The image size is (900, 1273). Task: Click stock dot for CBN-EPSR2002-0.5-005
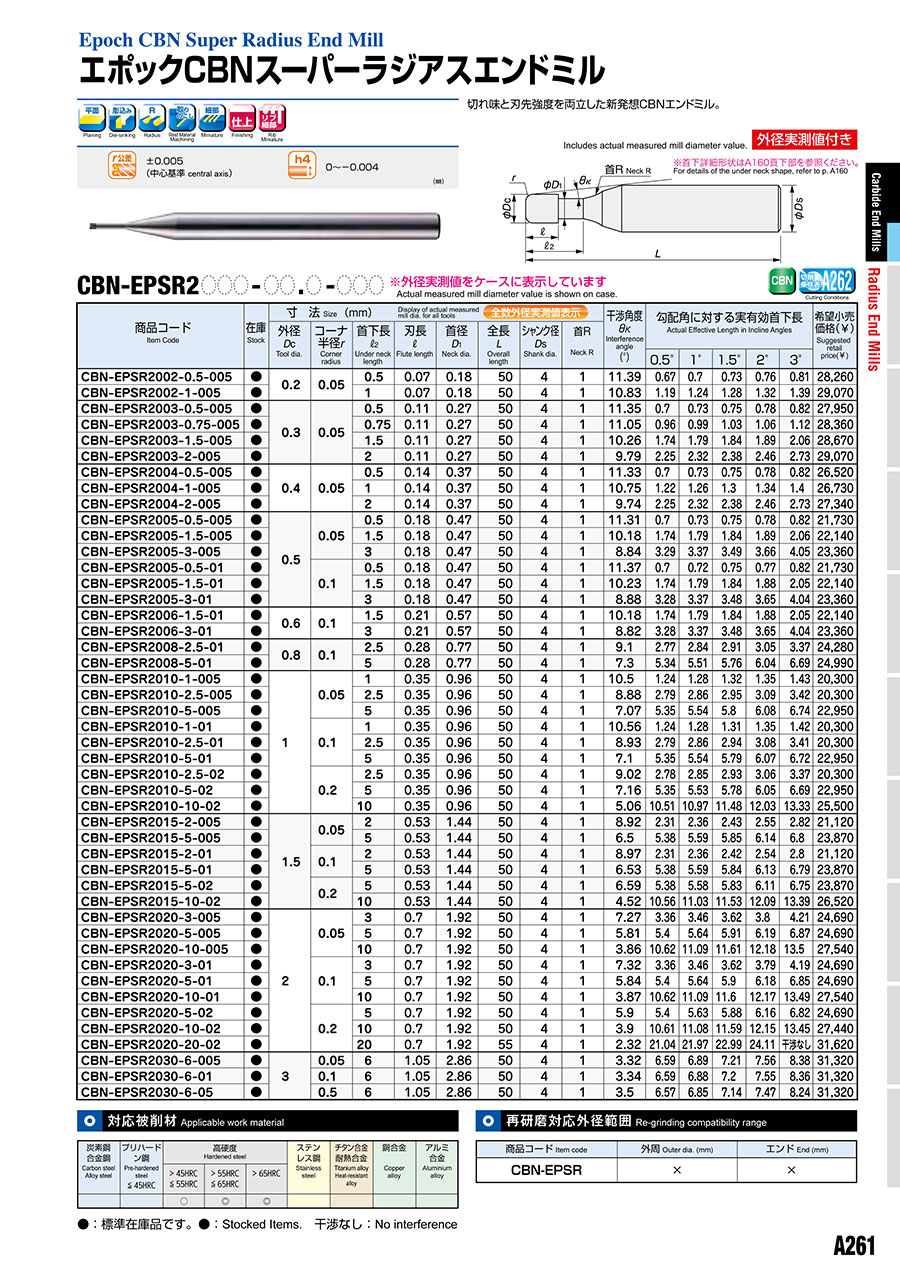point(256,377)
